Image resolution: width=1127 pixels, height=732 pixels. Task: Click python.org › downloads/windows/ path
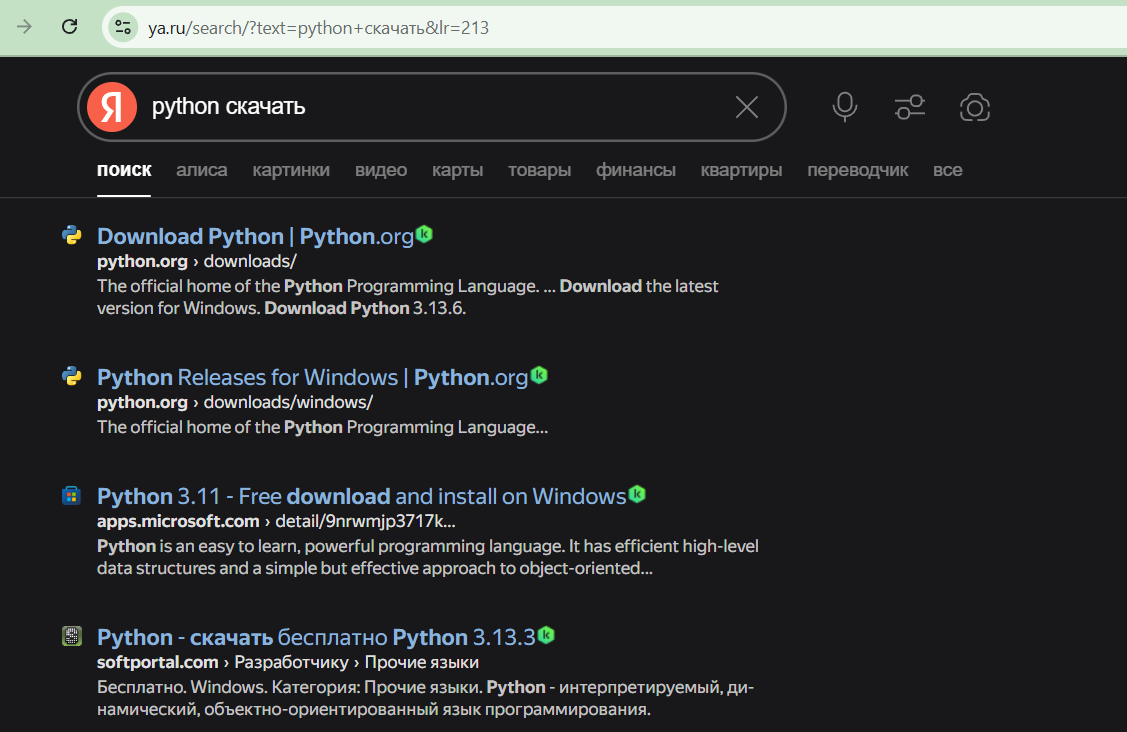235,402
